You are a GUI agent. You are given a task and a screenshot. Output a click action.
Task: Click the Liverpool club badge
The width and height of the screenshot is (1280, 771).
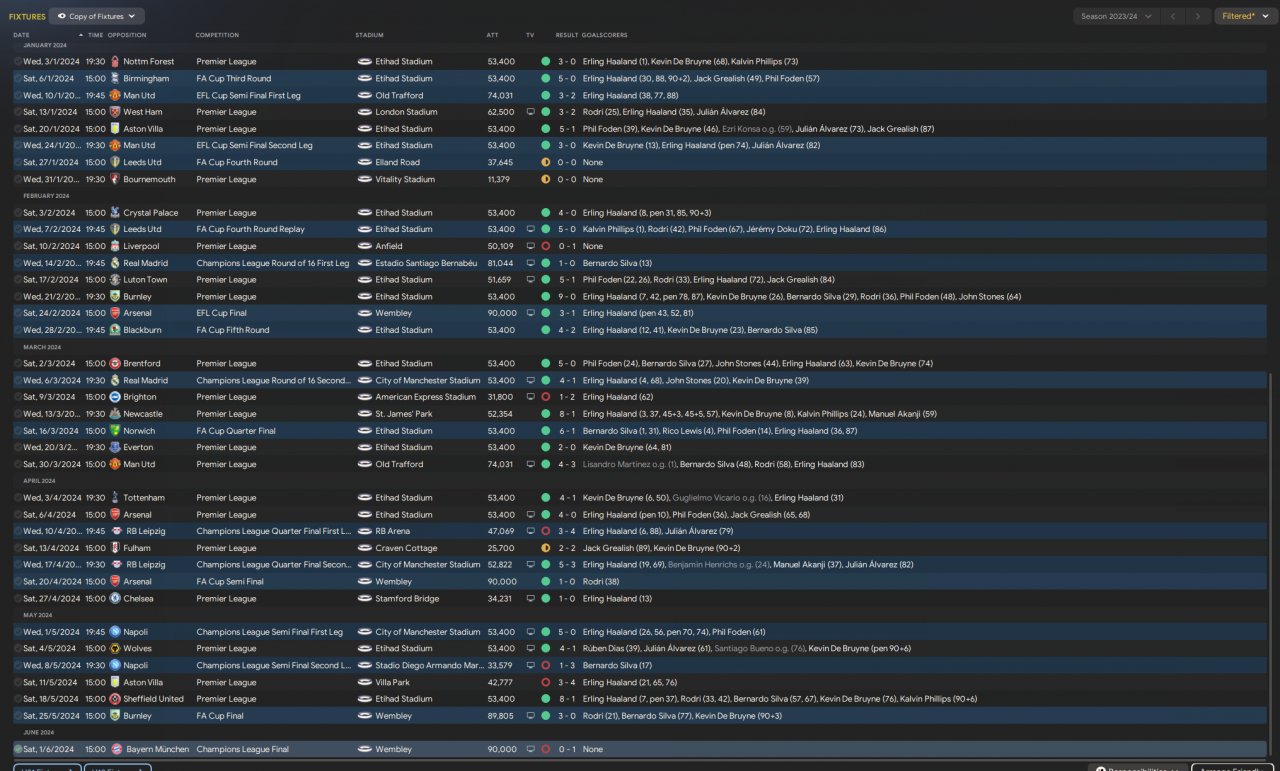pyautogui.click(x=115, y=246)
